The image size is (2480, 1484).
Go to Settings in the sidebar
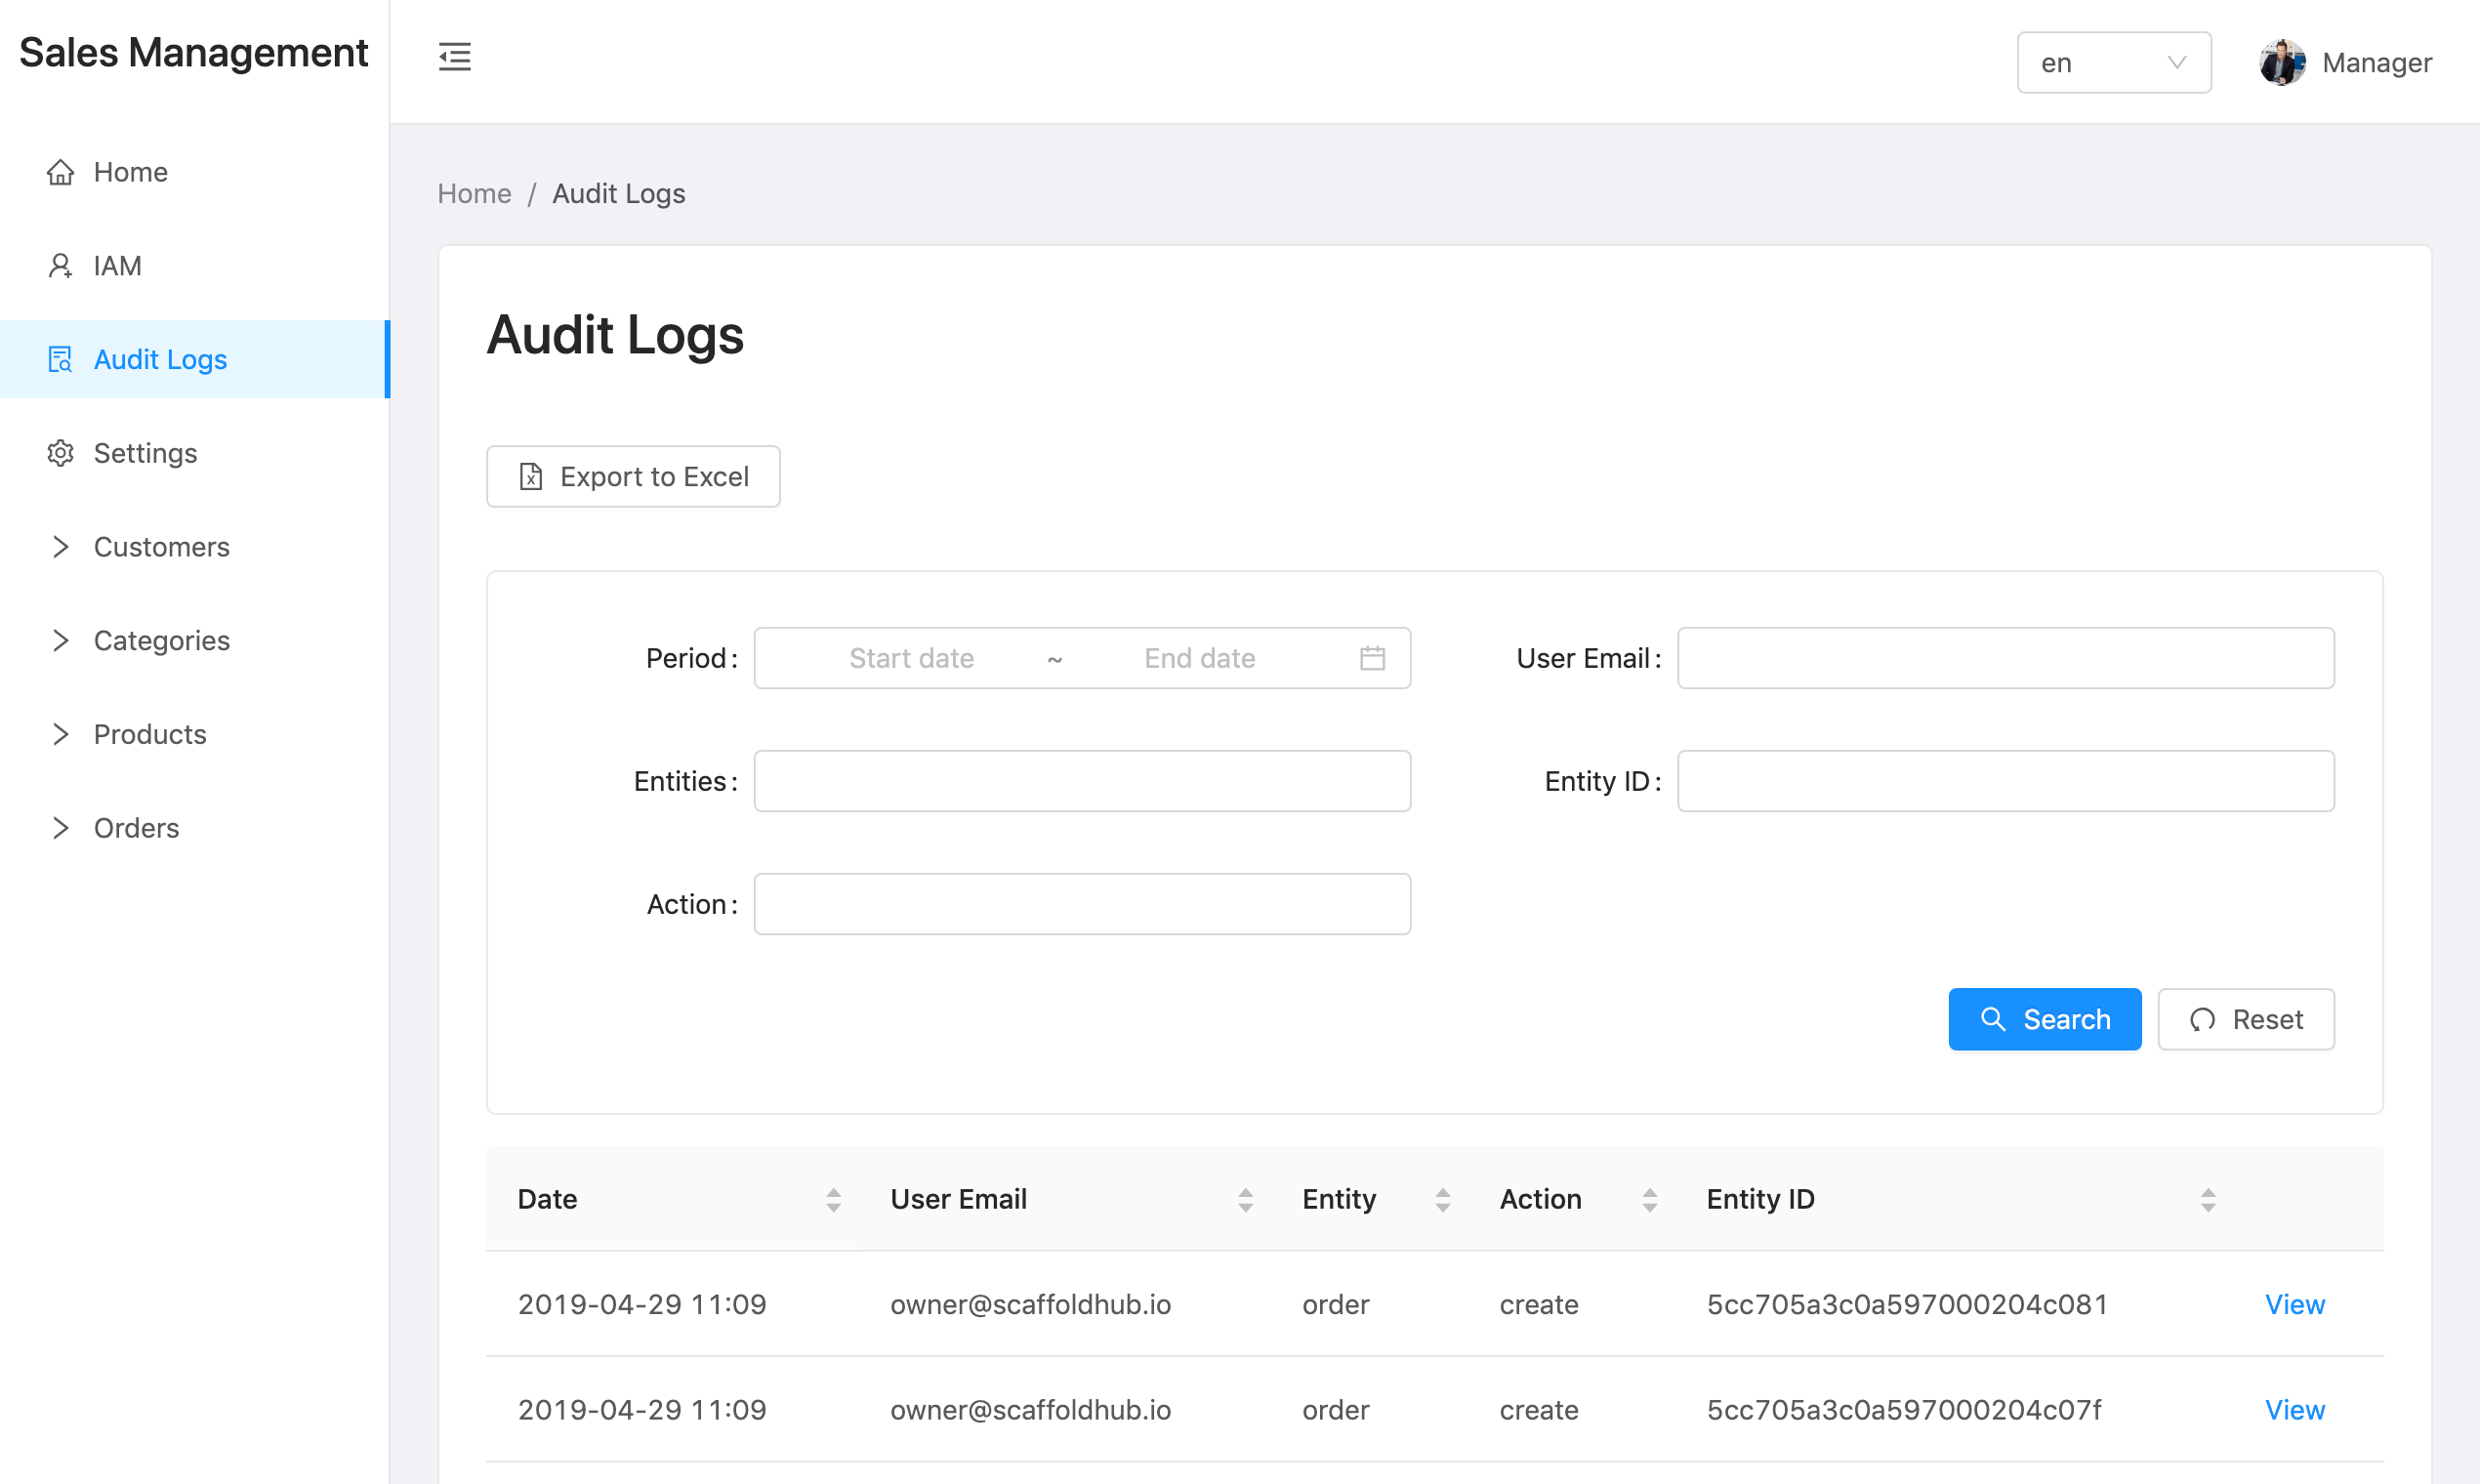click(x=144, y=453)
